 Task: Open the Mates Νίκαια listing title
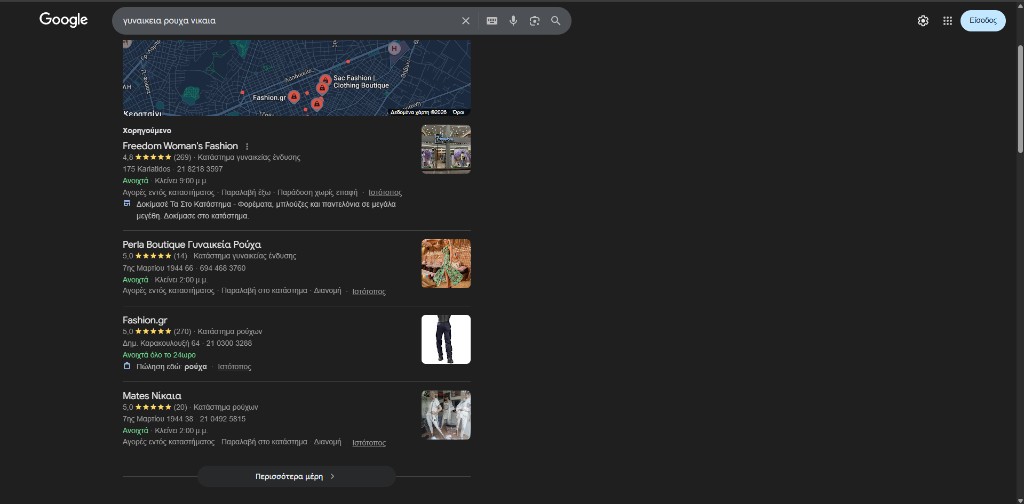coord(152,396)
